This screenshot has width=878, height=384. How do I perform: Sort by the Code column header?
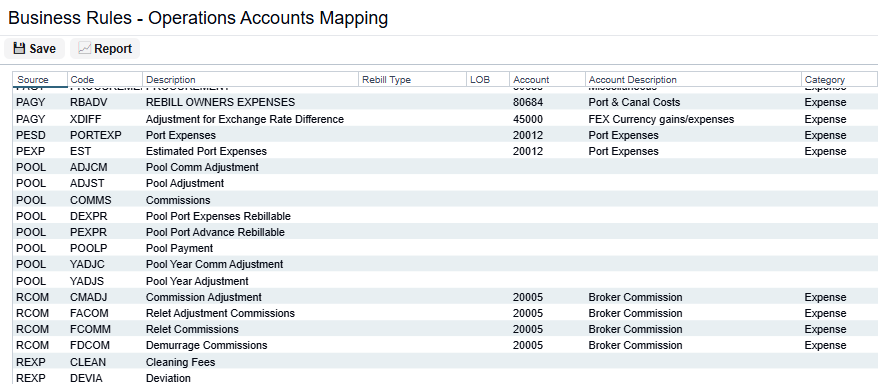[x=105, y=79]
